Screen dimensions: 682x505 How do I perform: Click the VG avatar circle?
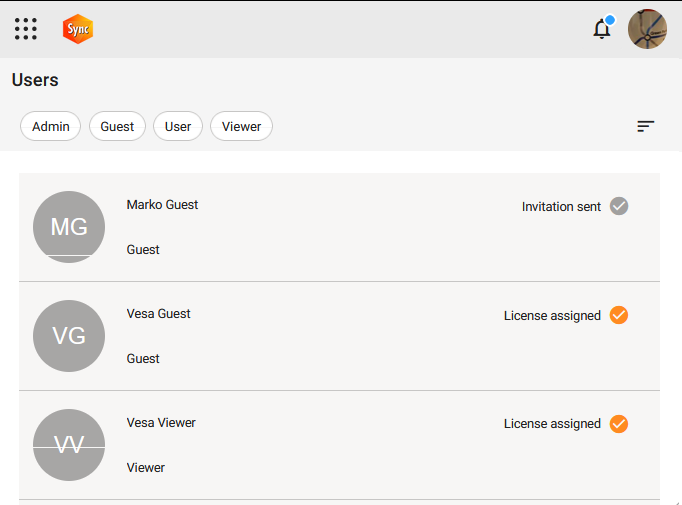click(69, 336)
